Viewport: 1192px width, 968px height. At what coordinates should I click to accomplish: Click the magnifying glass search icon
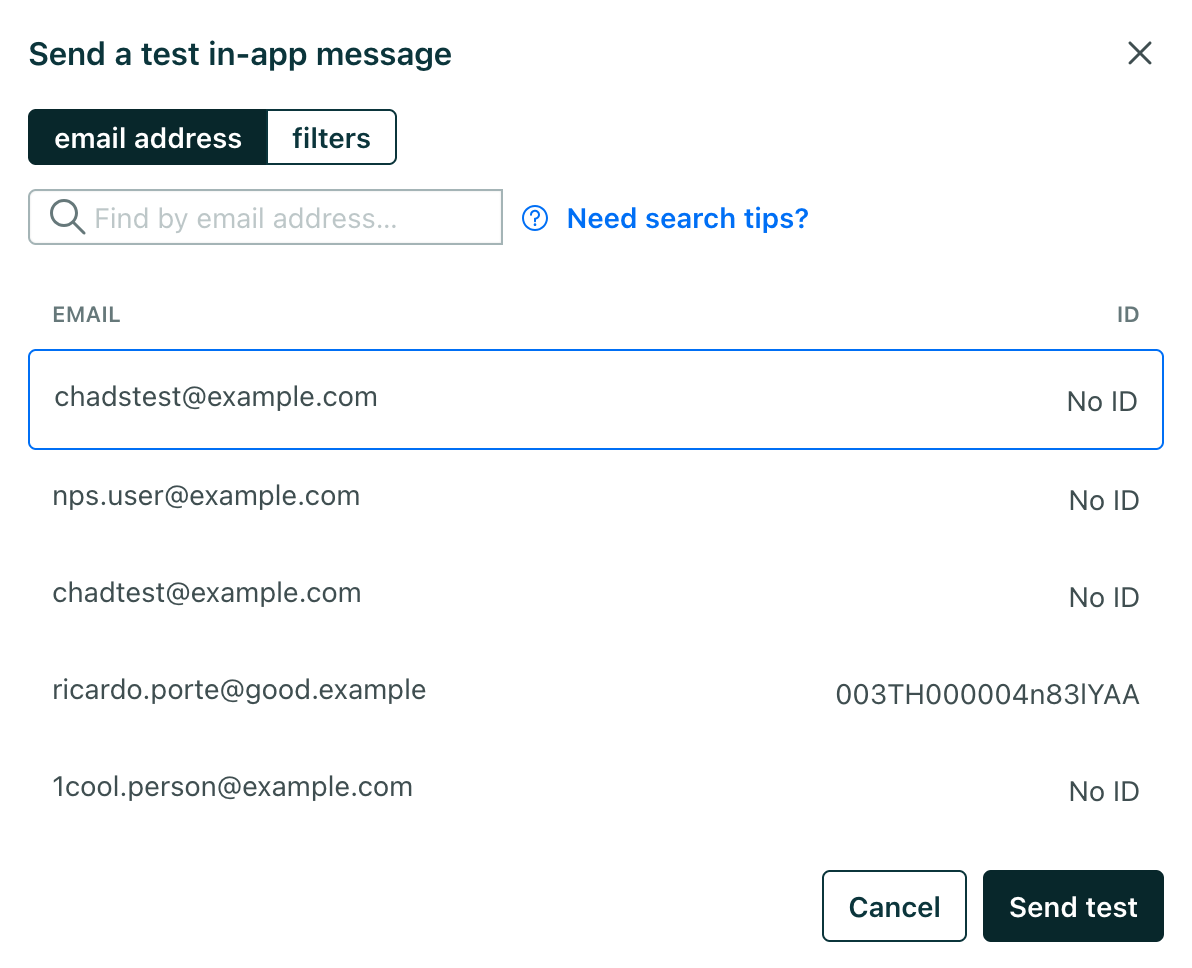67,217
